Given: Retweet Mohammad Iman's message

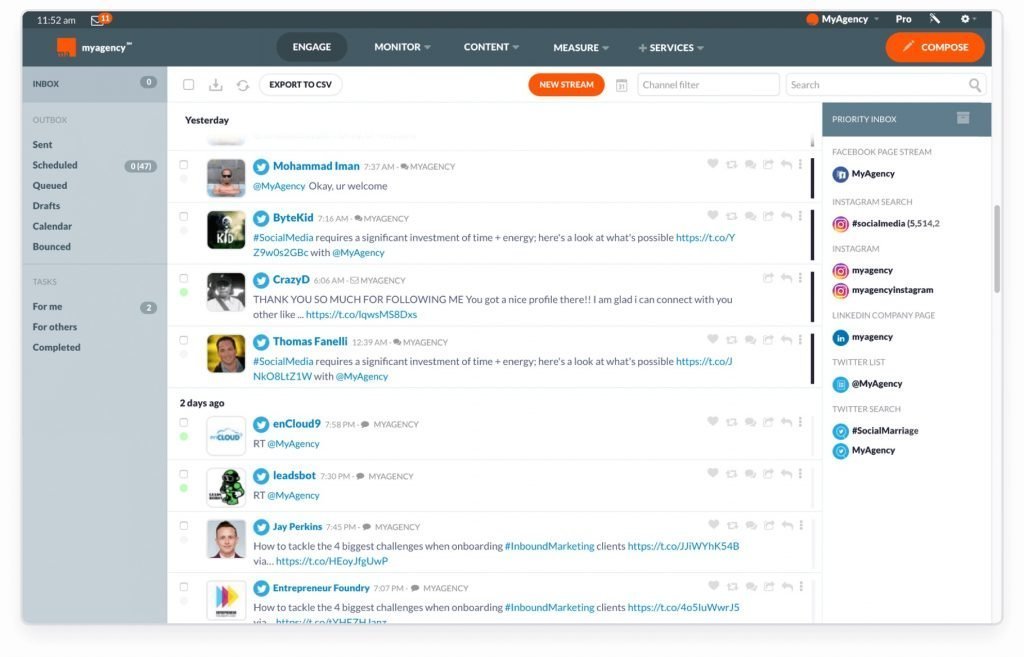Looking at the screenshot, I should (731, 165).
